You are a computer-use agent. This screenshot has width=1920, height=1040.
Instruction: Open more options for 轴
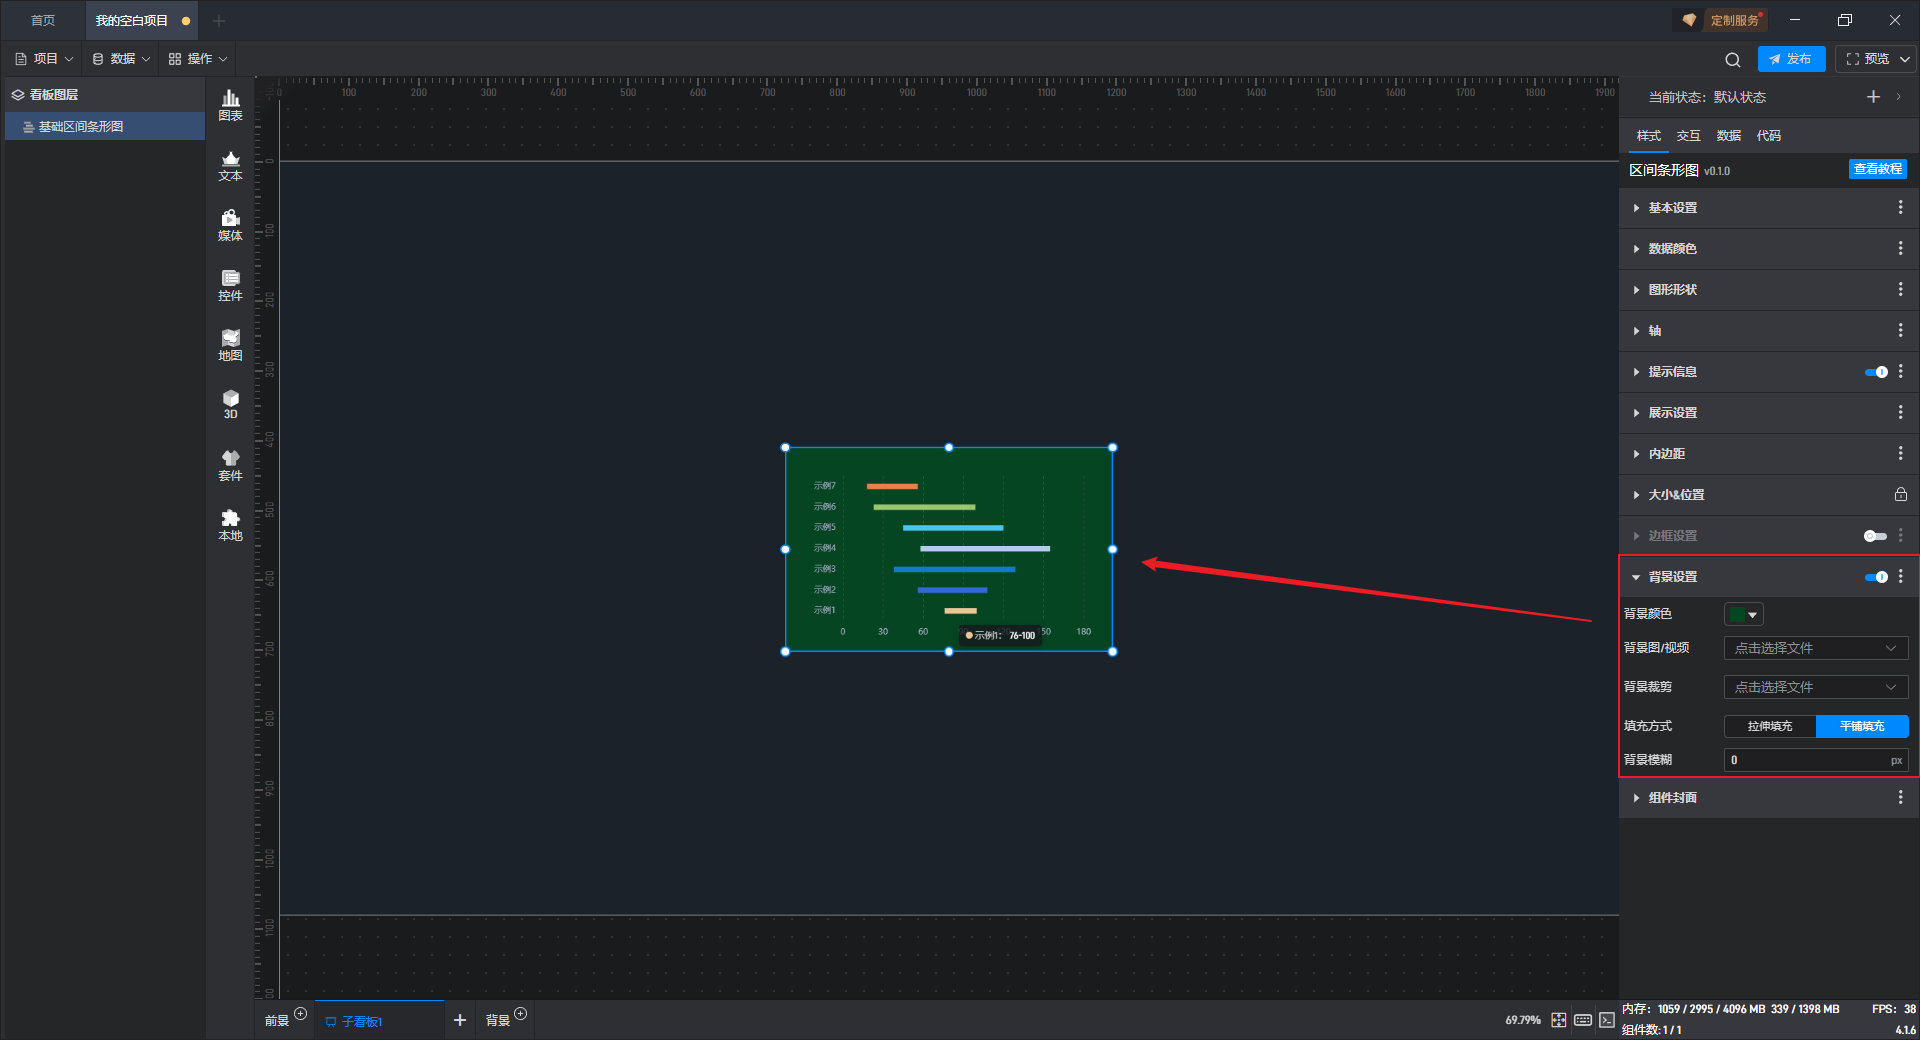click(x=1901, y=330)
